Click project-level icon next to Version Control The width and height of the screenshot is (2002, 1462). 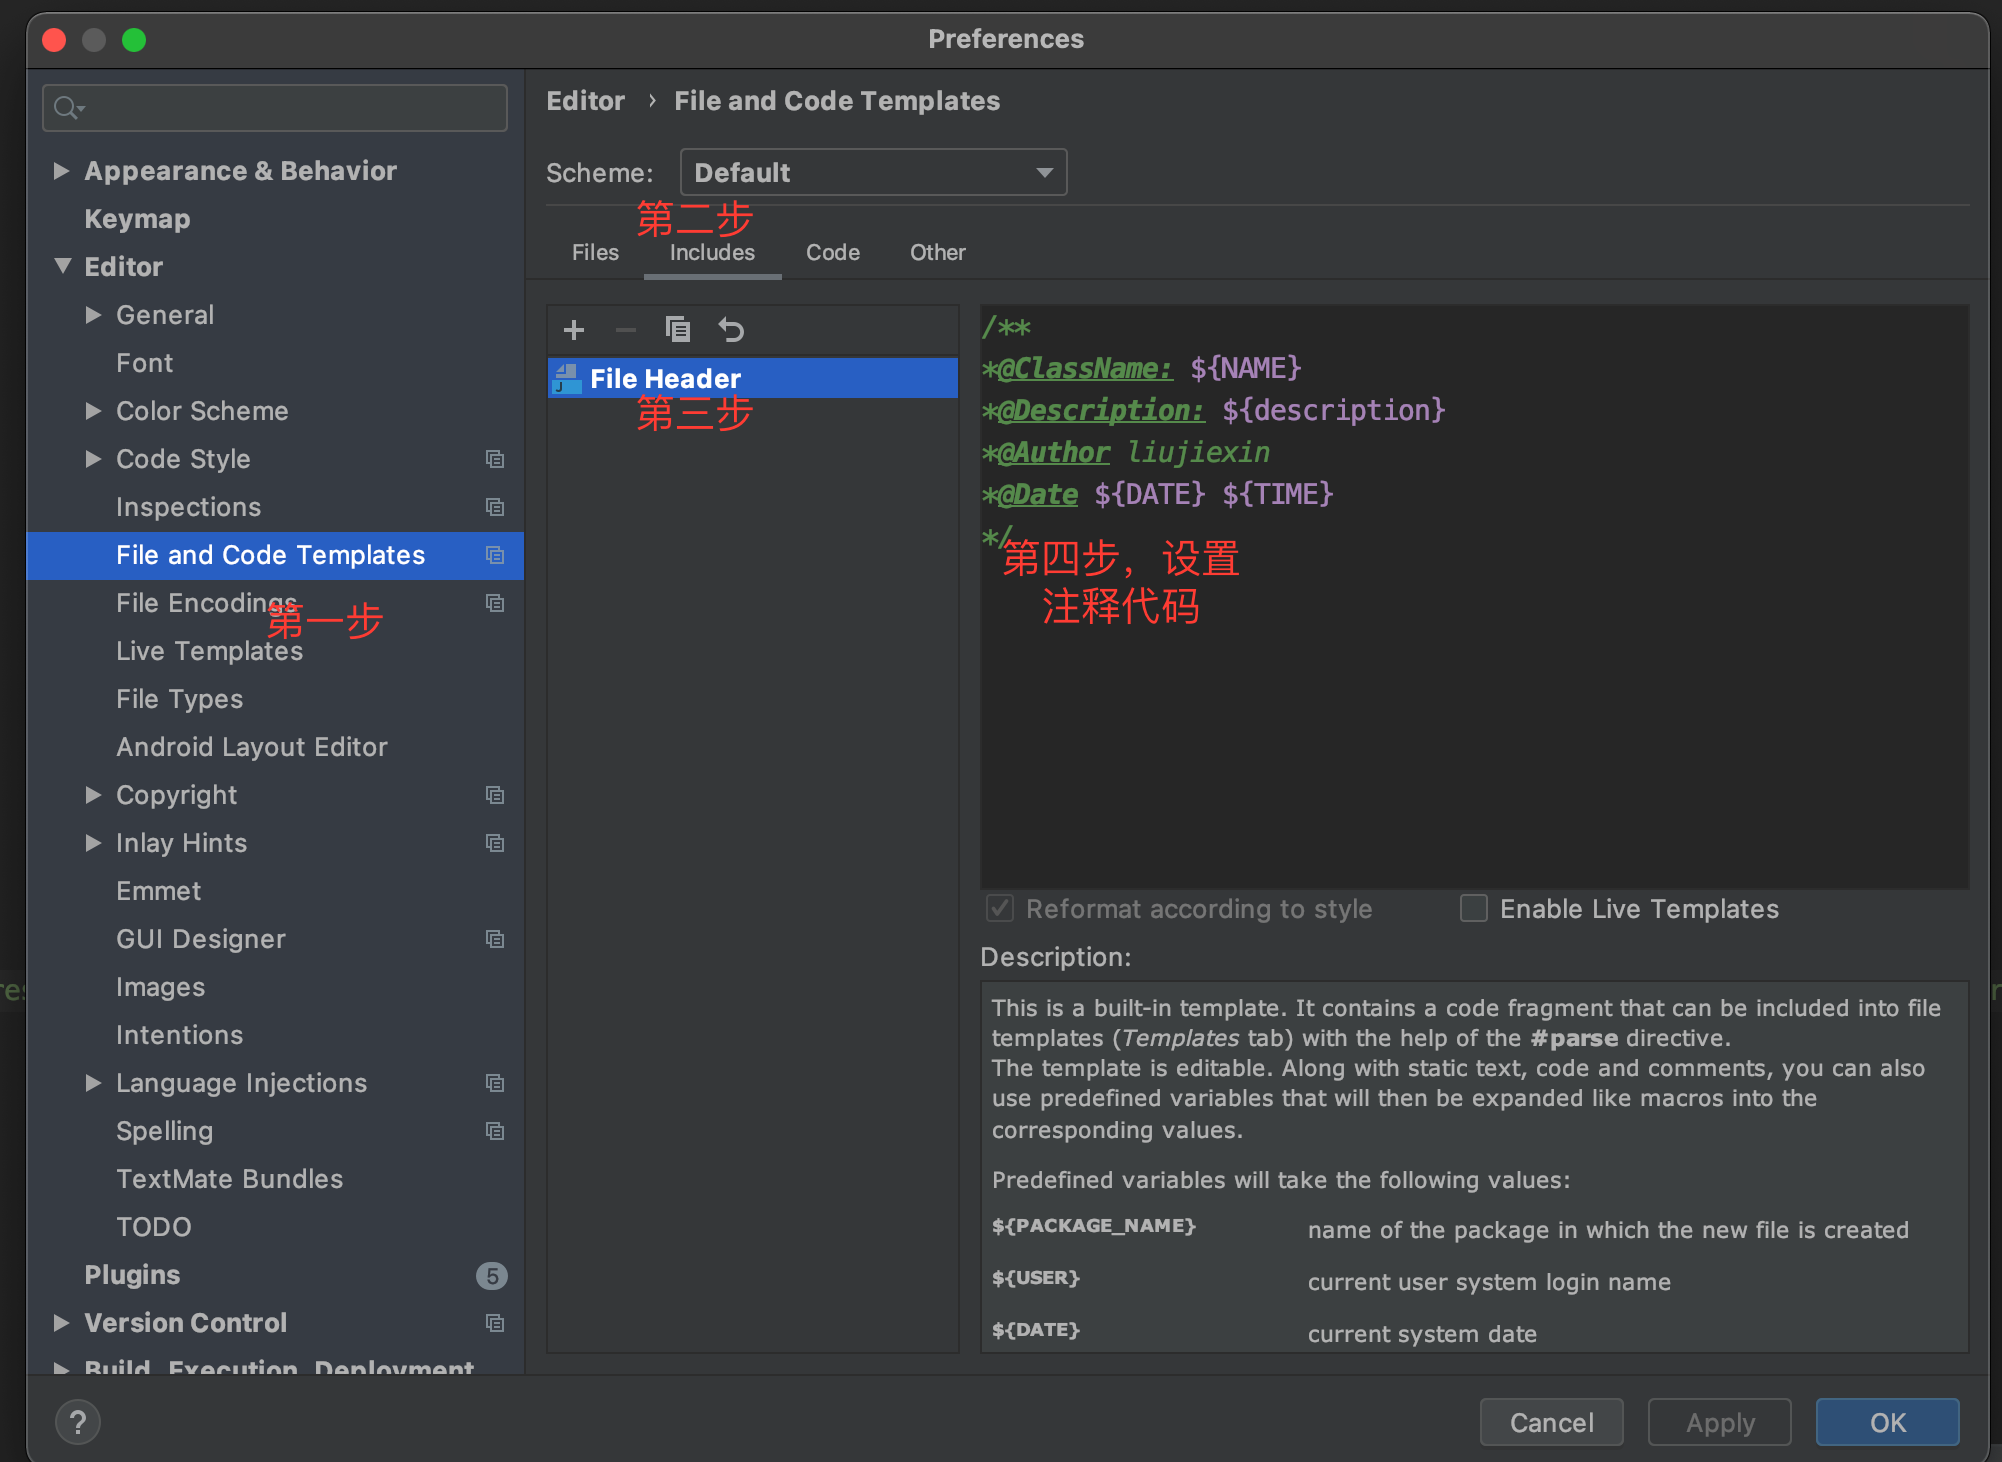point(495,1323)
